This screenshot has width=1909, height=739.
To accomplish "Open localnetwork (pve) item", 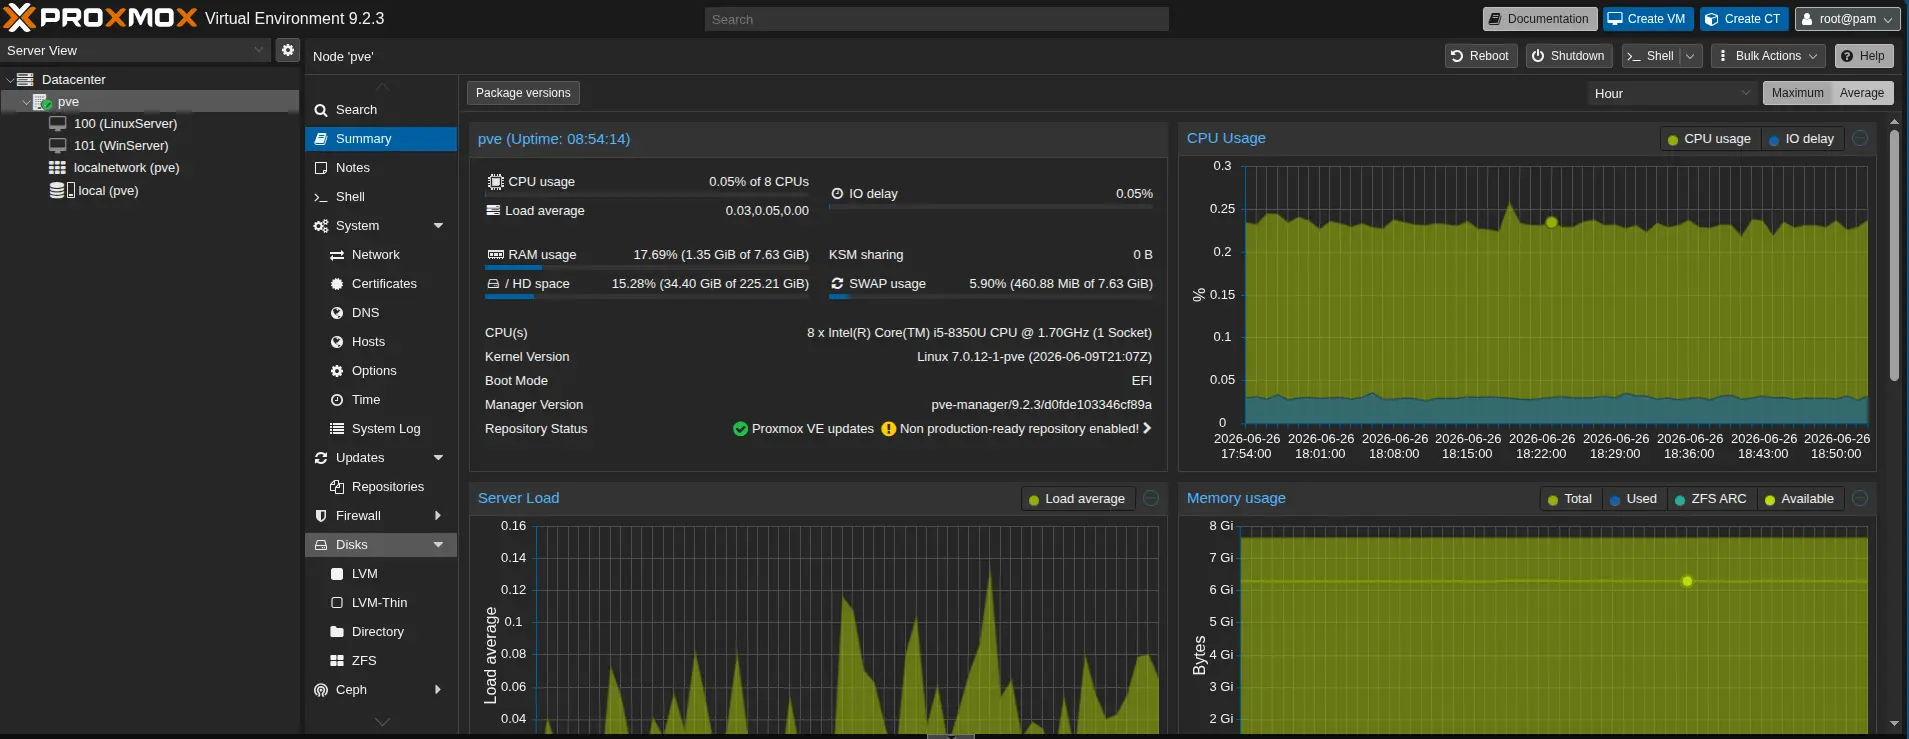I will [126, 168].
